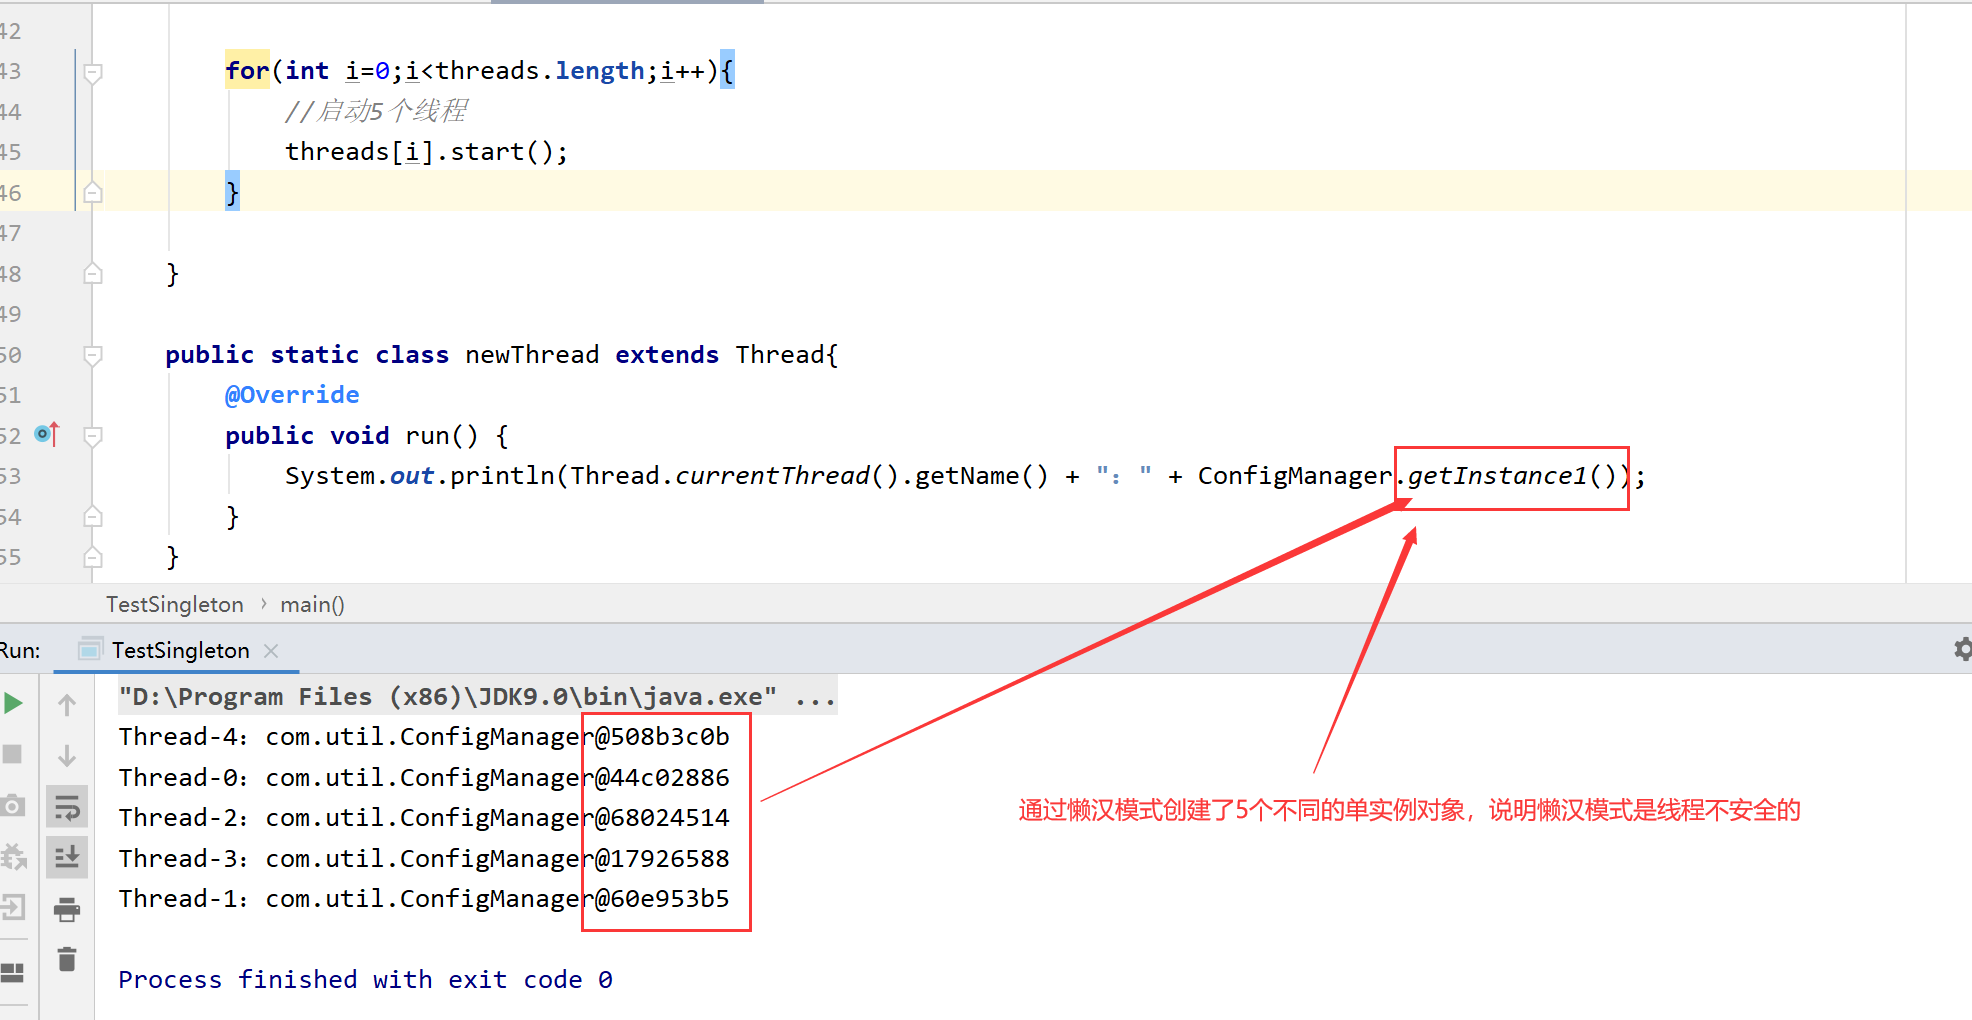Toggle soft-wrap in console output
This screenshot has width=1972, height=1020.
[x=67, y=807]
